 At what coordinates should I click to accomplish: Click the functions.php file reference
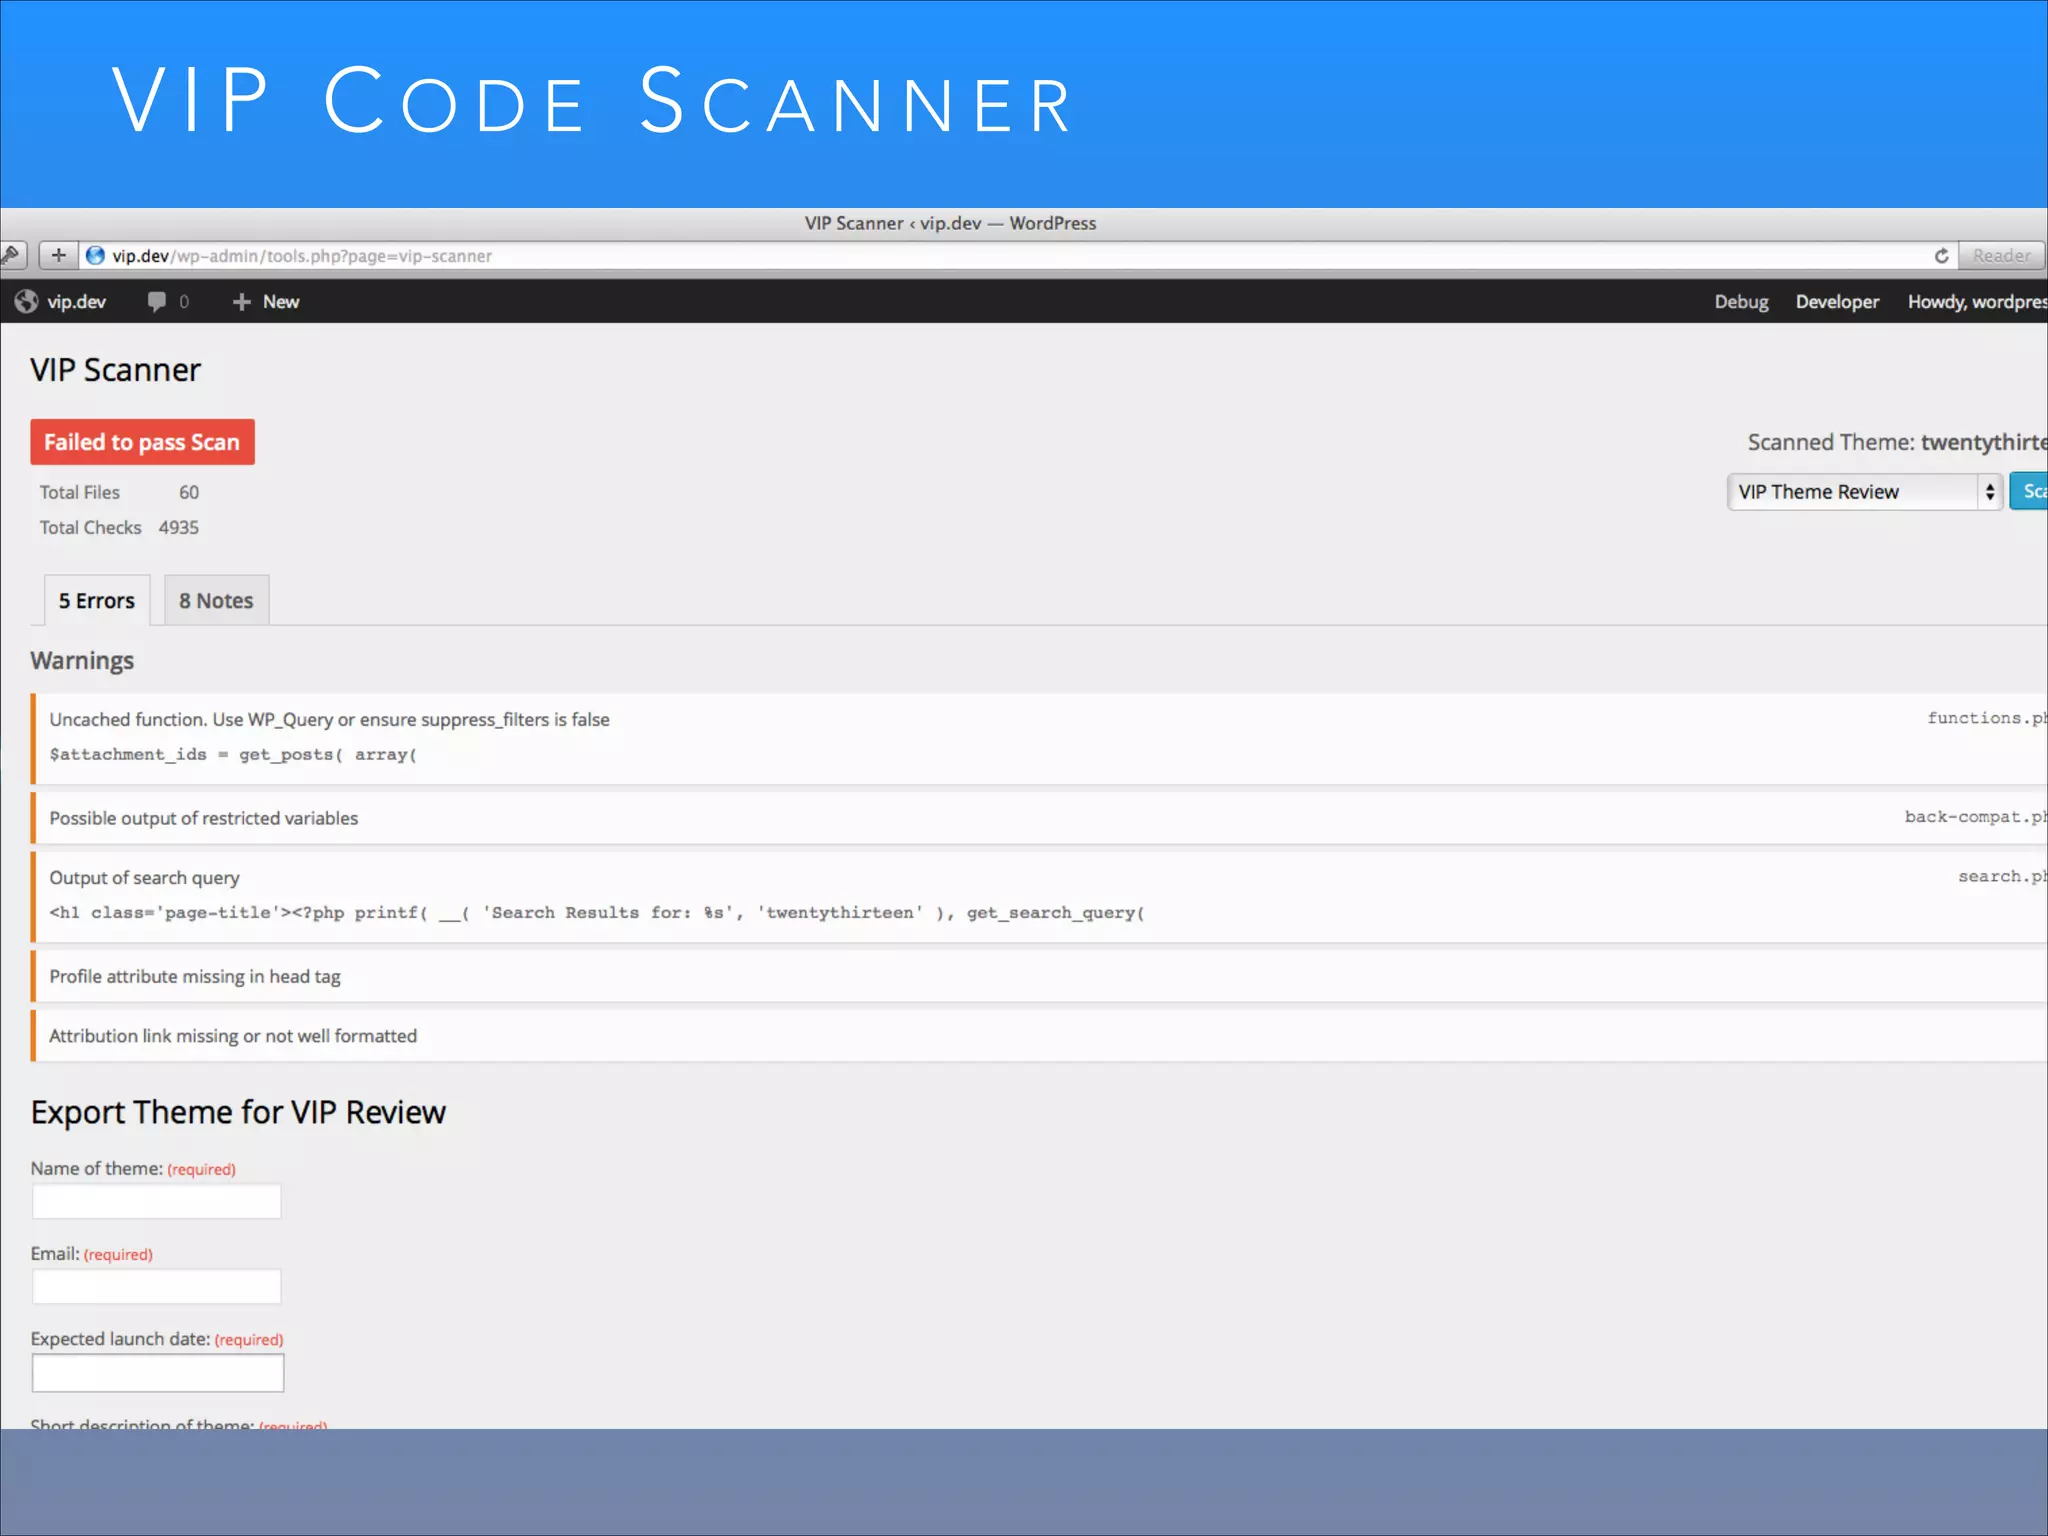[x=1987, y=718]
